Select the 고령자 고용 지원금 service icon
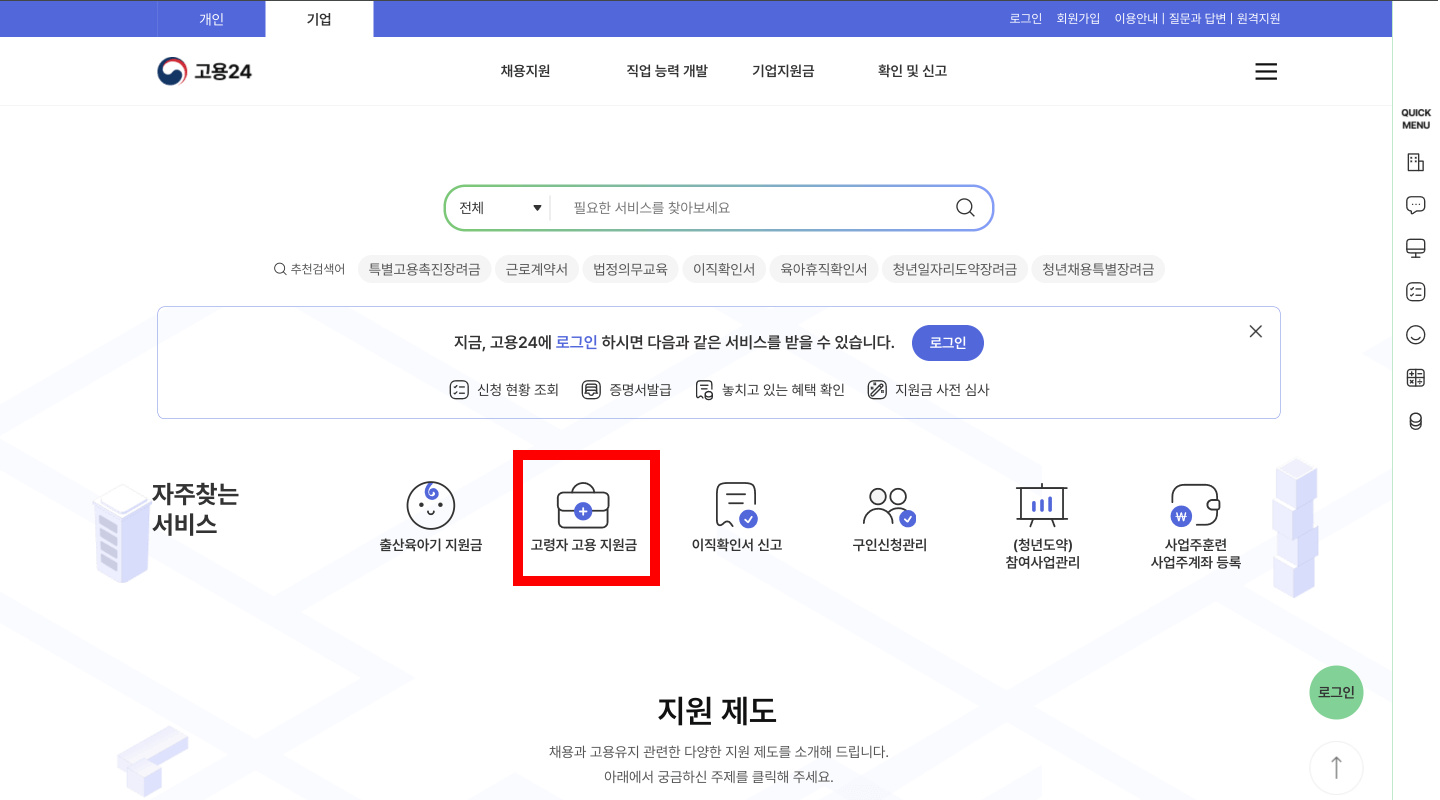 click(585, 518)
